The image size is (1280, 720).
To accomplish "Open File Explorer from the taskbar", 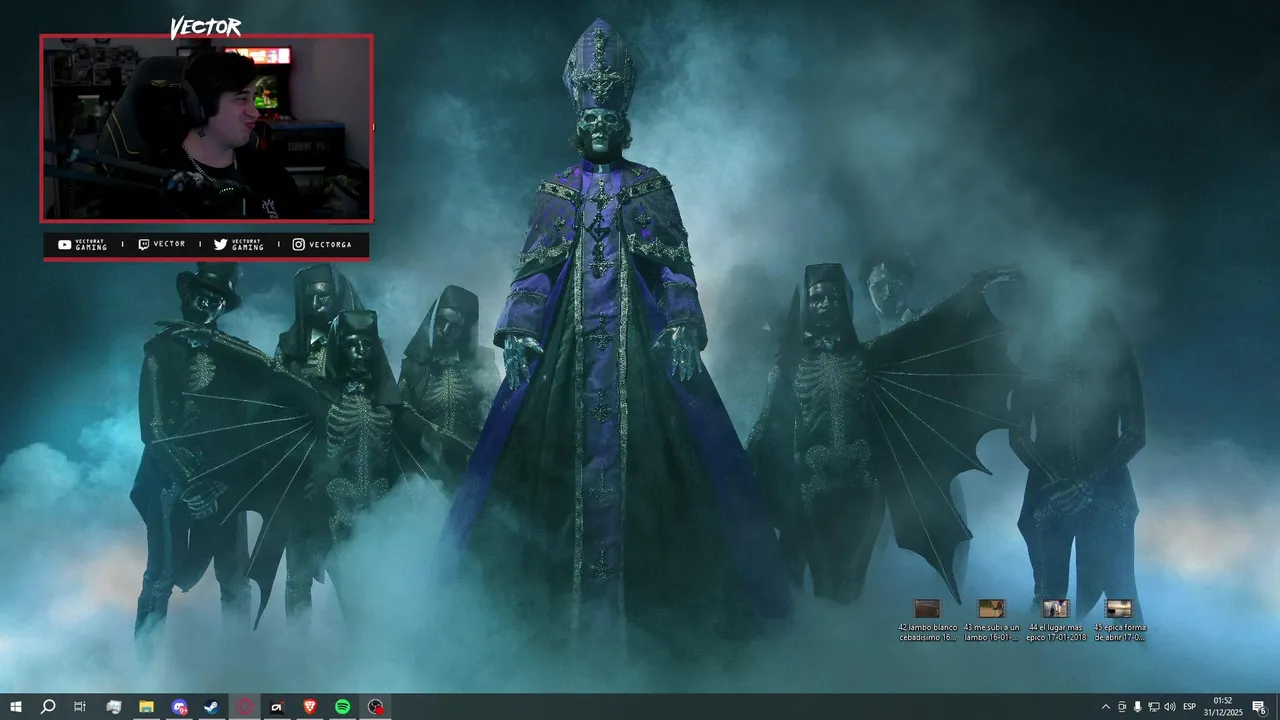I will 146,707.
